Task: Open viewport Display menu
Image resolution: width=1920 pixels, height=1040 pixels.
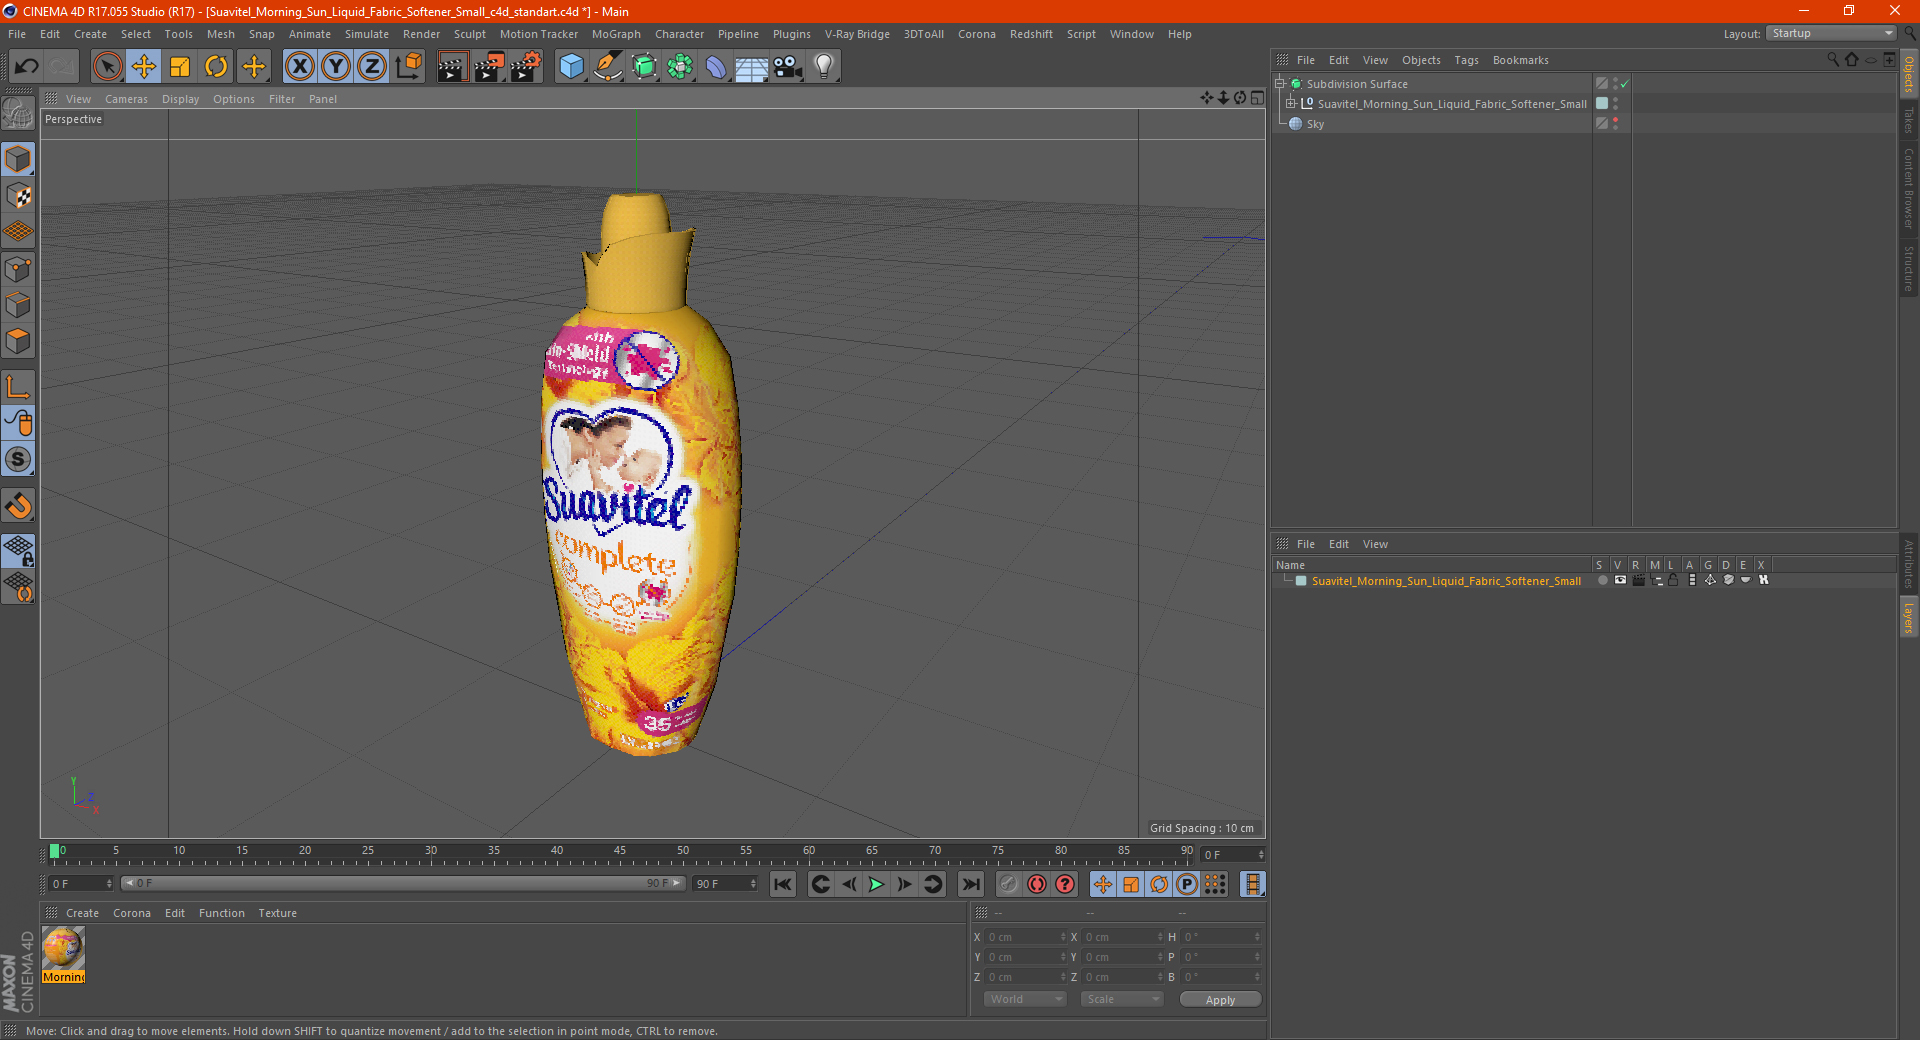Action: tap(181, 99)
